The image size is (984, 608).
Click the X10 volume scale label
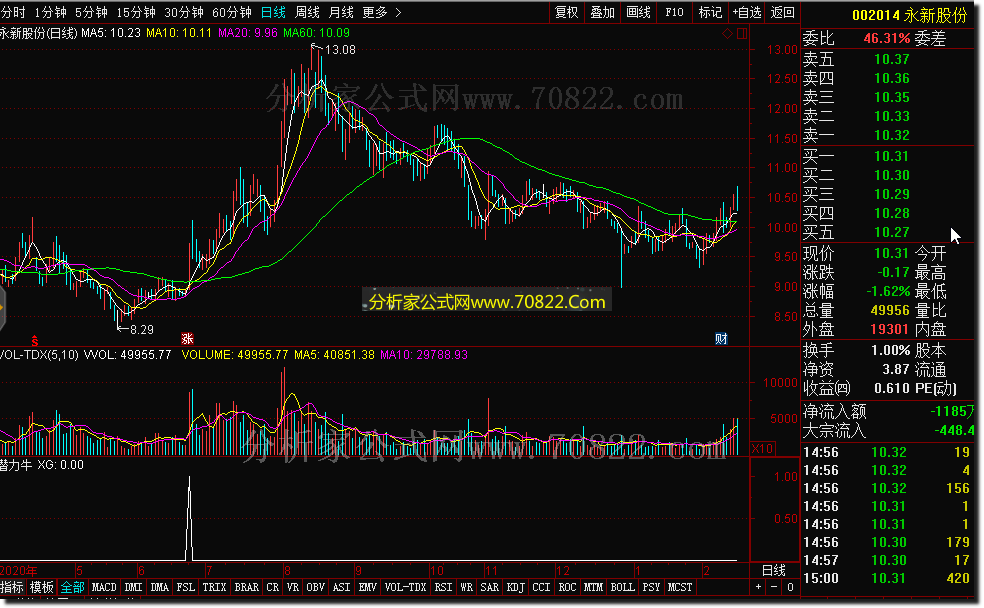pyautogui.click(x=762, y=449)
